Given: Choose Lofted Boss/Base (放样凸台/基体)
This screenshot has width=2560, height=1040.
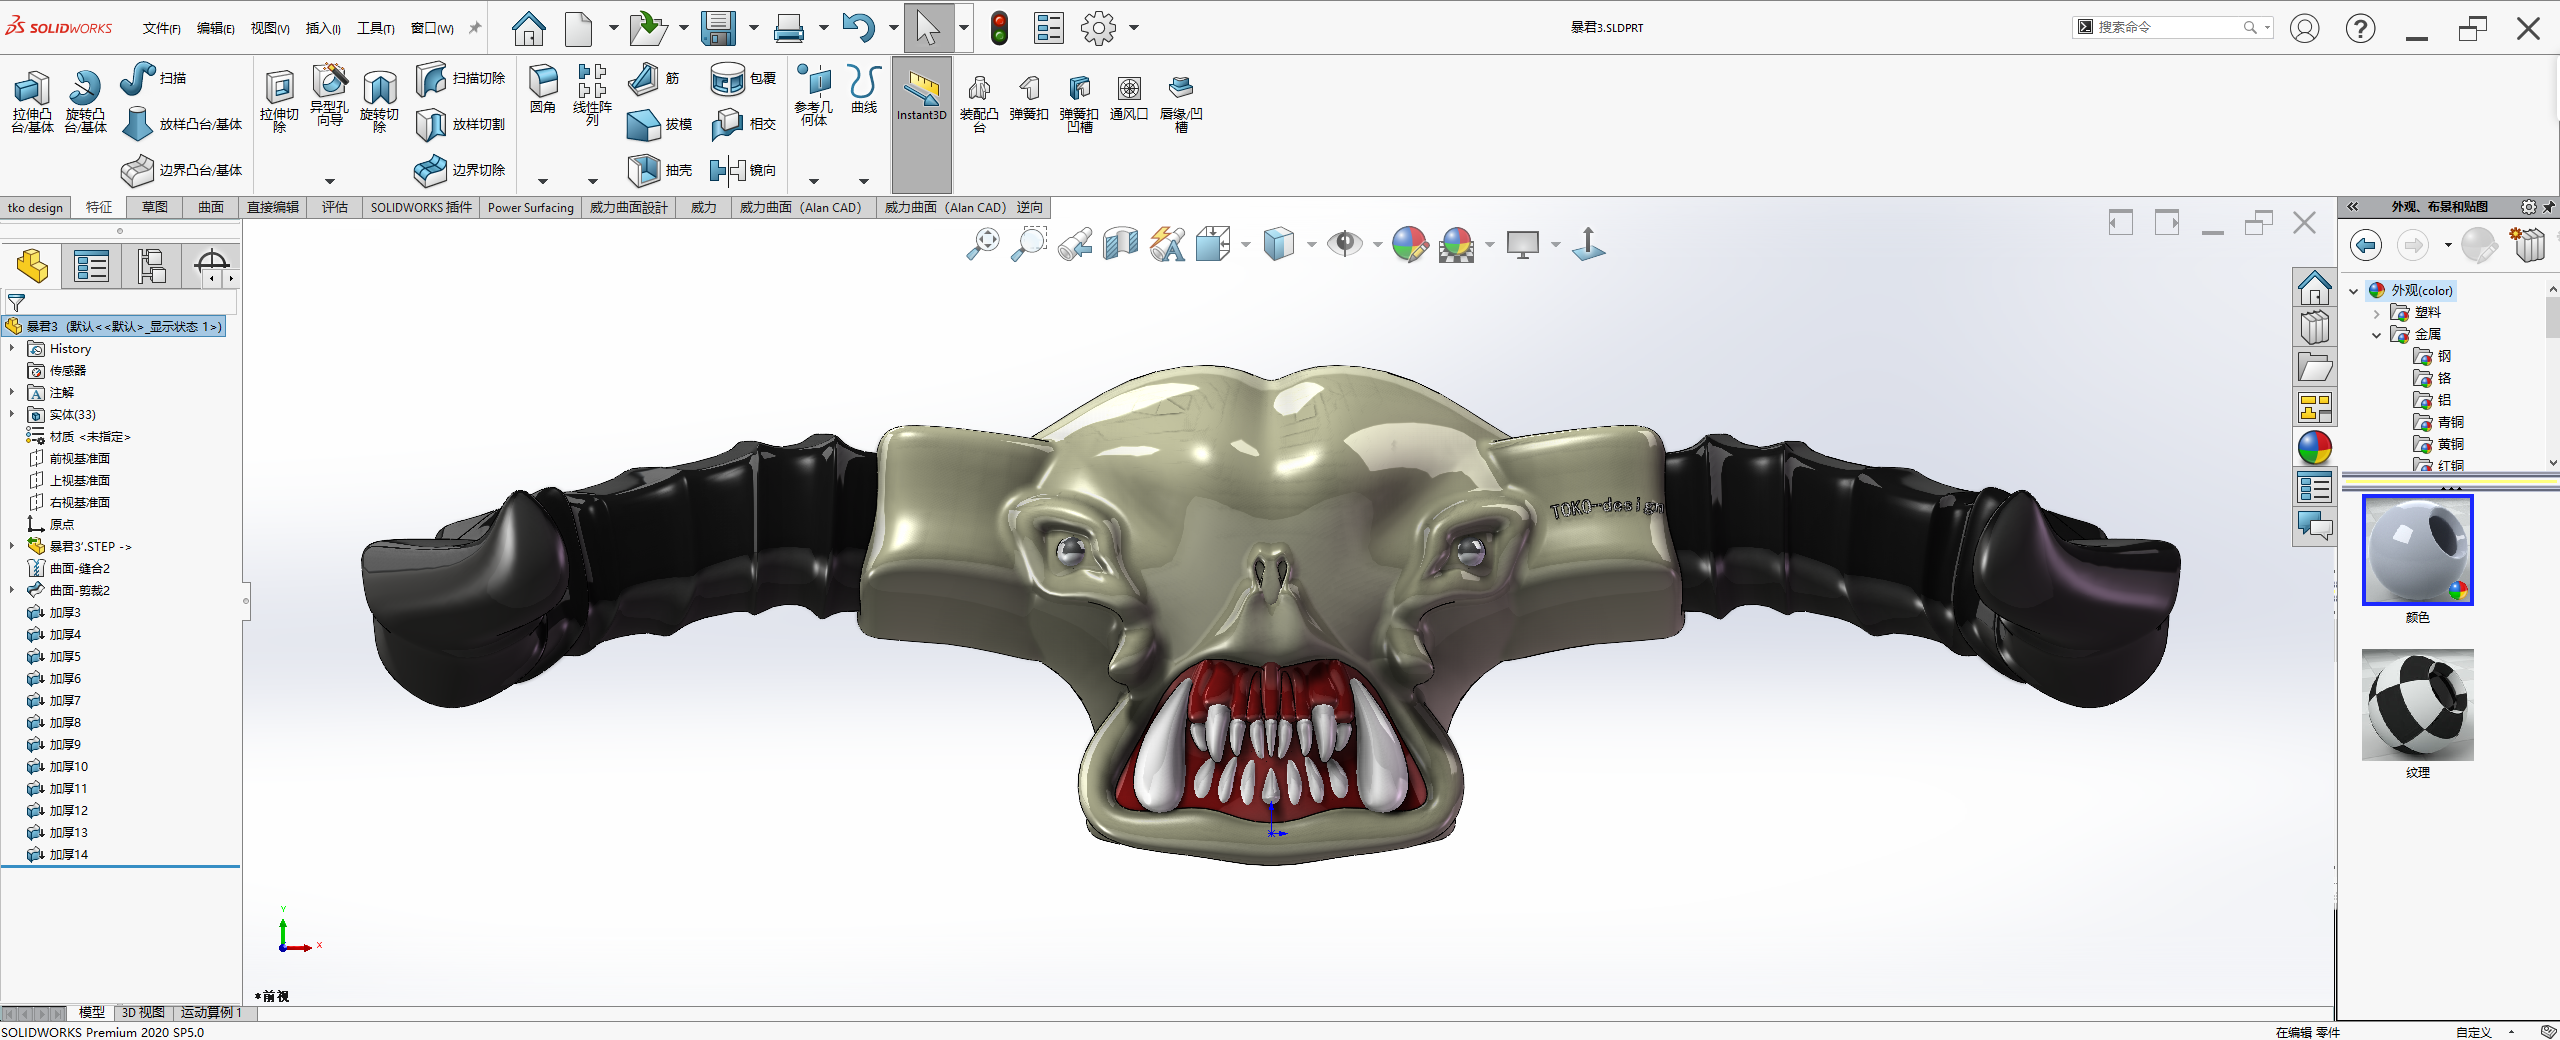Looking at the screenshot, I should (x=182, y=124).
